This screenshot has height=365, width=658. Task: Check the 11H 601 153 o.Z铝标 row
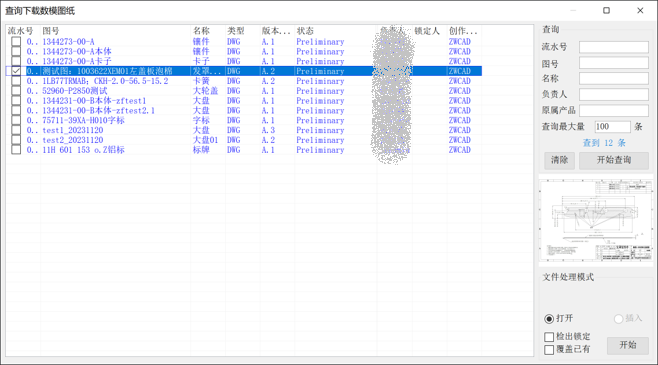[x=16, y=150]
